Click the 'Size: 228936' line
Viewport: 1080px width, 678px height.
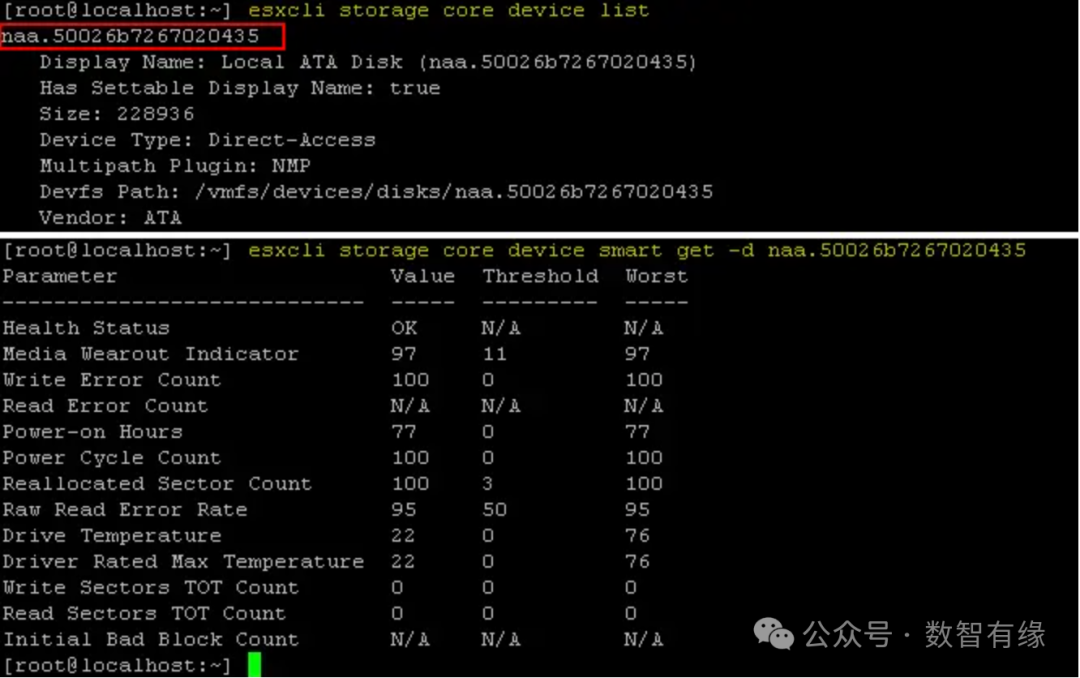(117, 114)
